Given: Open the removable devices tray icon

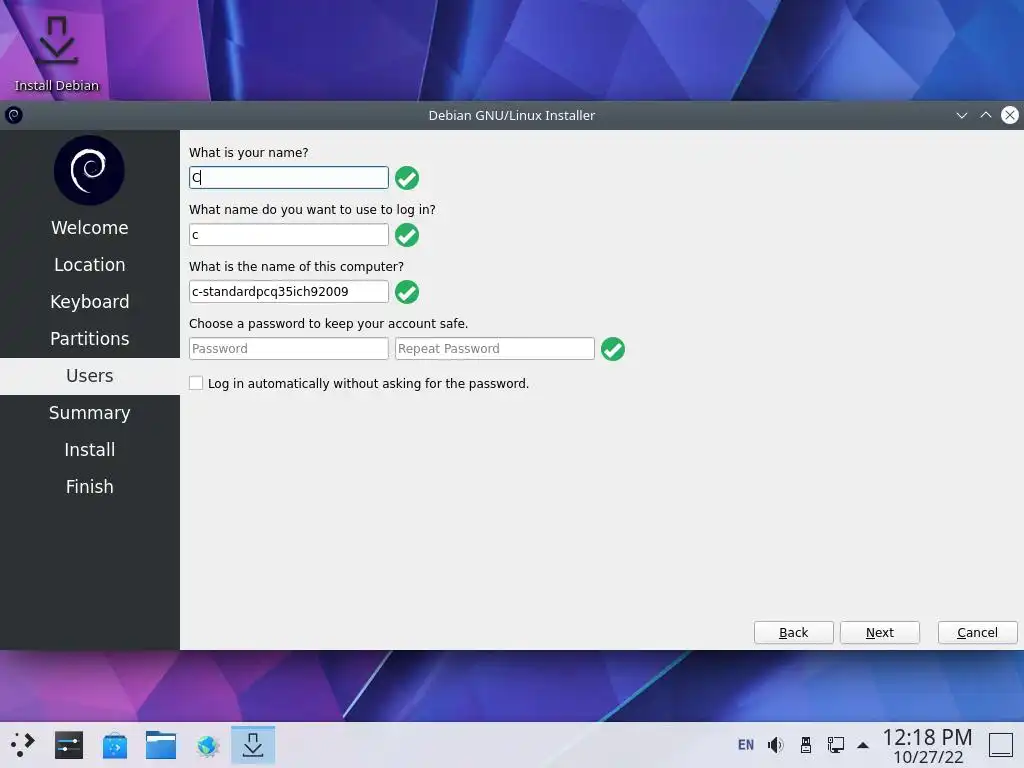Looking at the screenshot, I should [806, 744].
